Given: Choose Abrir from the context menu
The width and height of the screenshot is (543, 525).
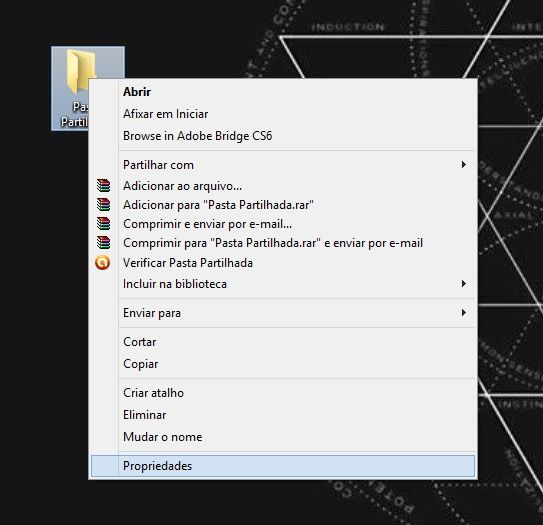Looking at the screenshot, I should tap(283, 92).
